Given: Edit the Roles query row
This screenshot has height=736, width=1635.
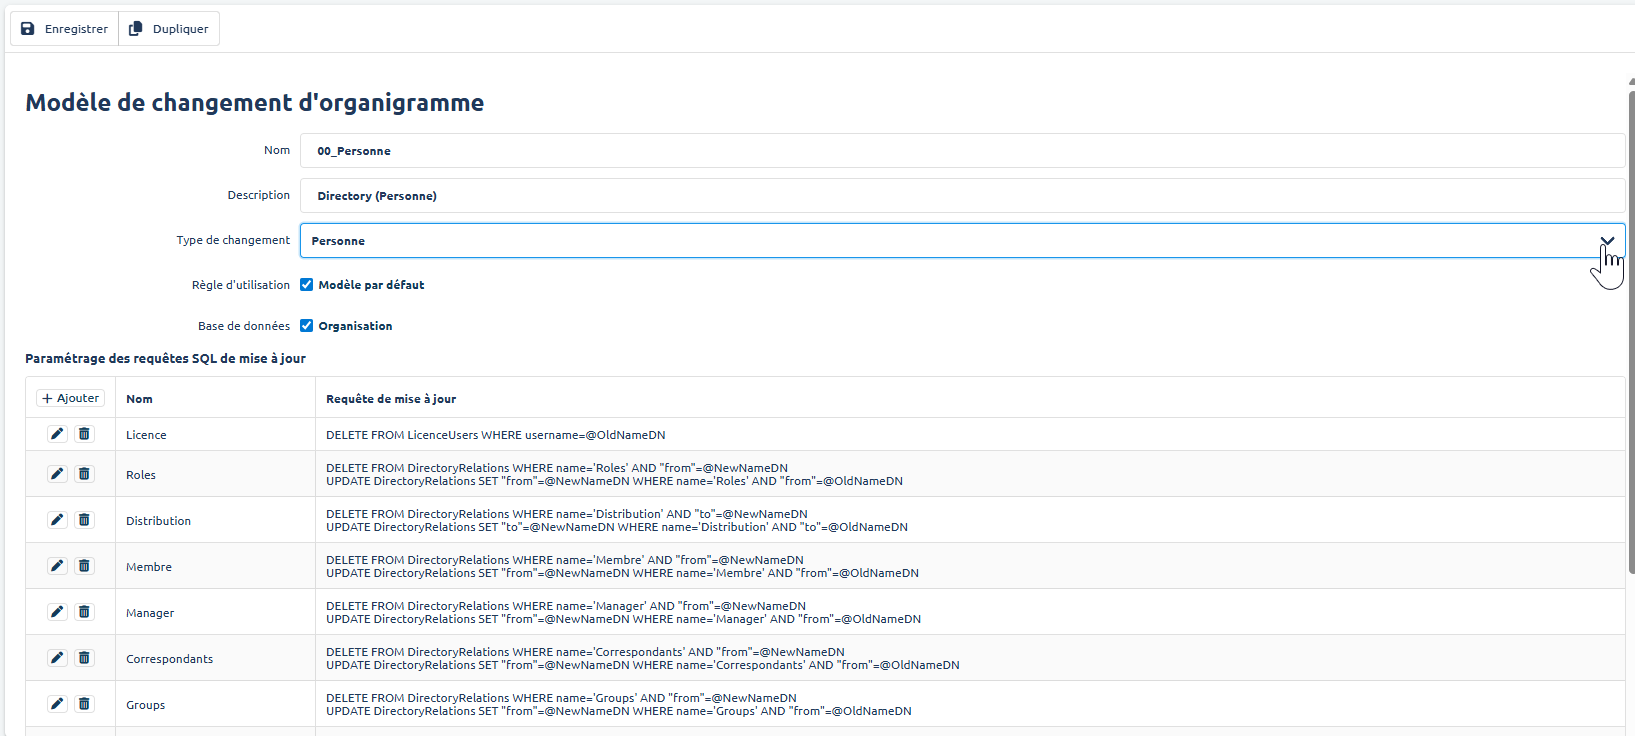Looking at the screenshot, I should tap(57, 474).
